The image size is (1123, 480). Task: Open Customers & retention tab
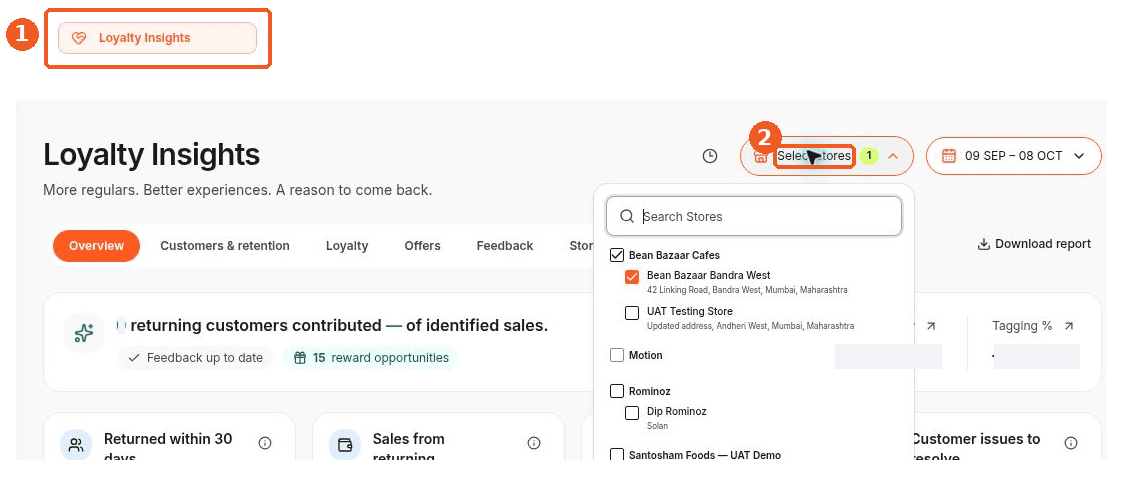[225, 246]
